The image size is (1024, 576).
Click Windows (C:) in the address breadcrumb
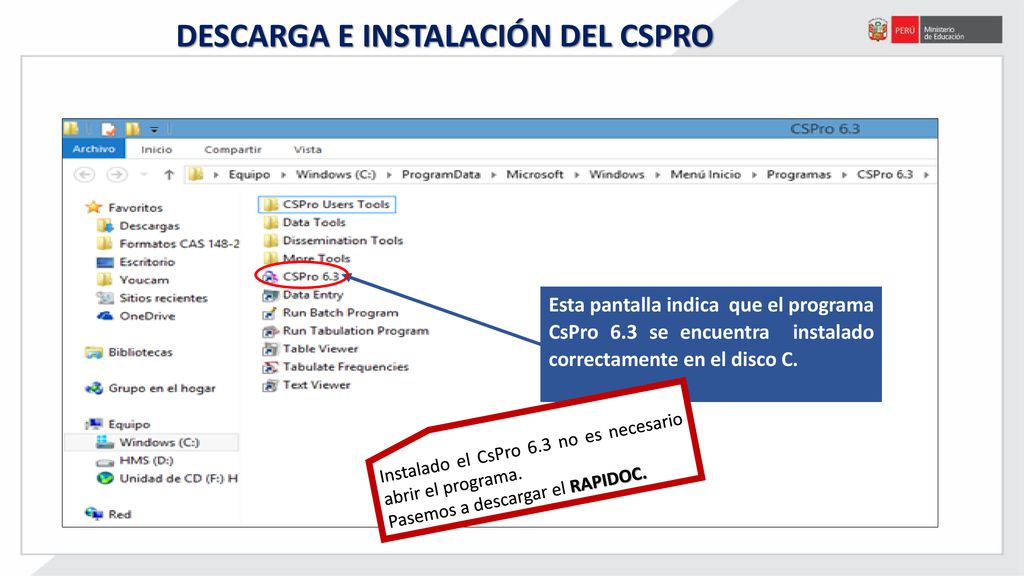coord(336,174)
